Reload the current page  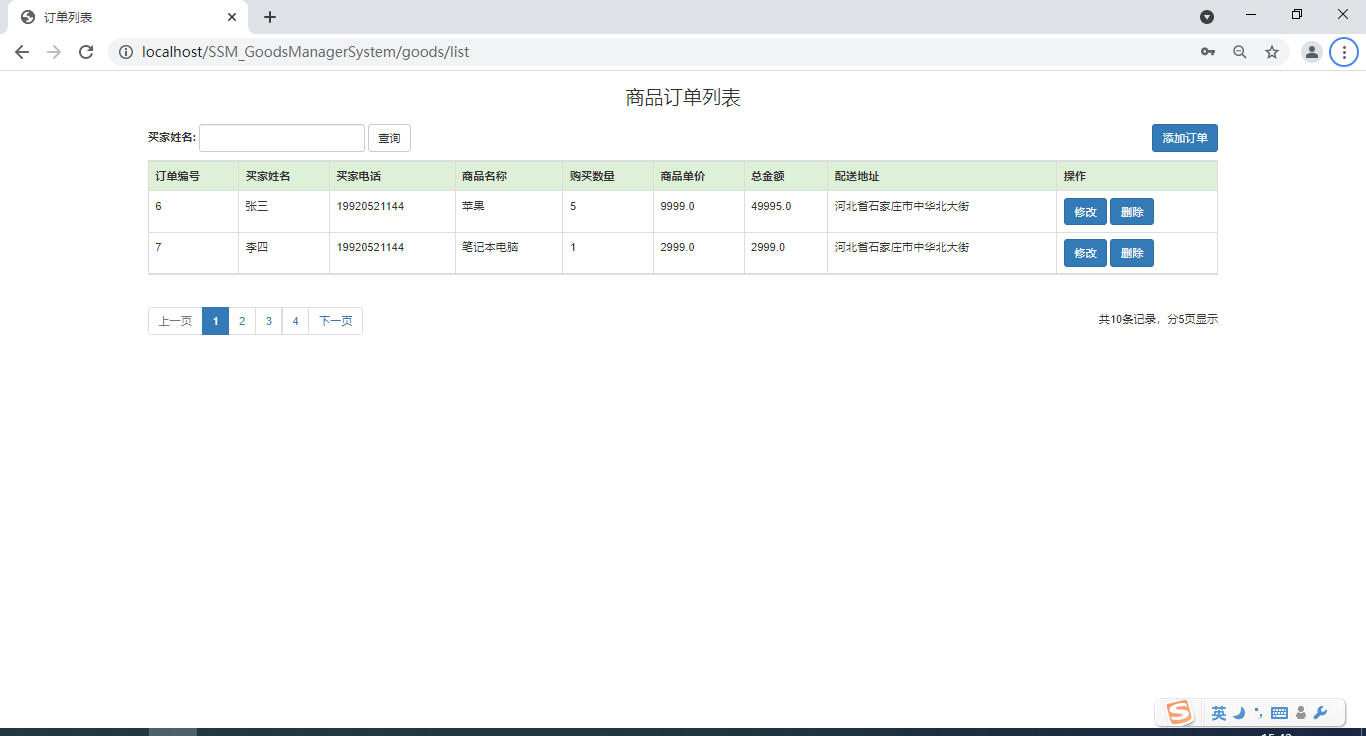(x=86, y=52)
